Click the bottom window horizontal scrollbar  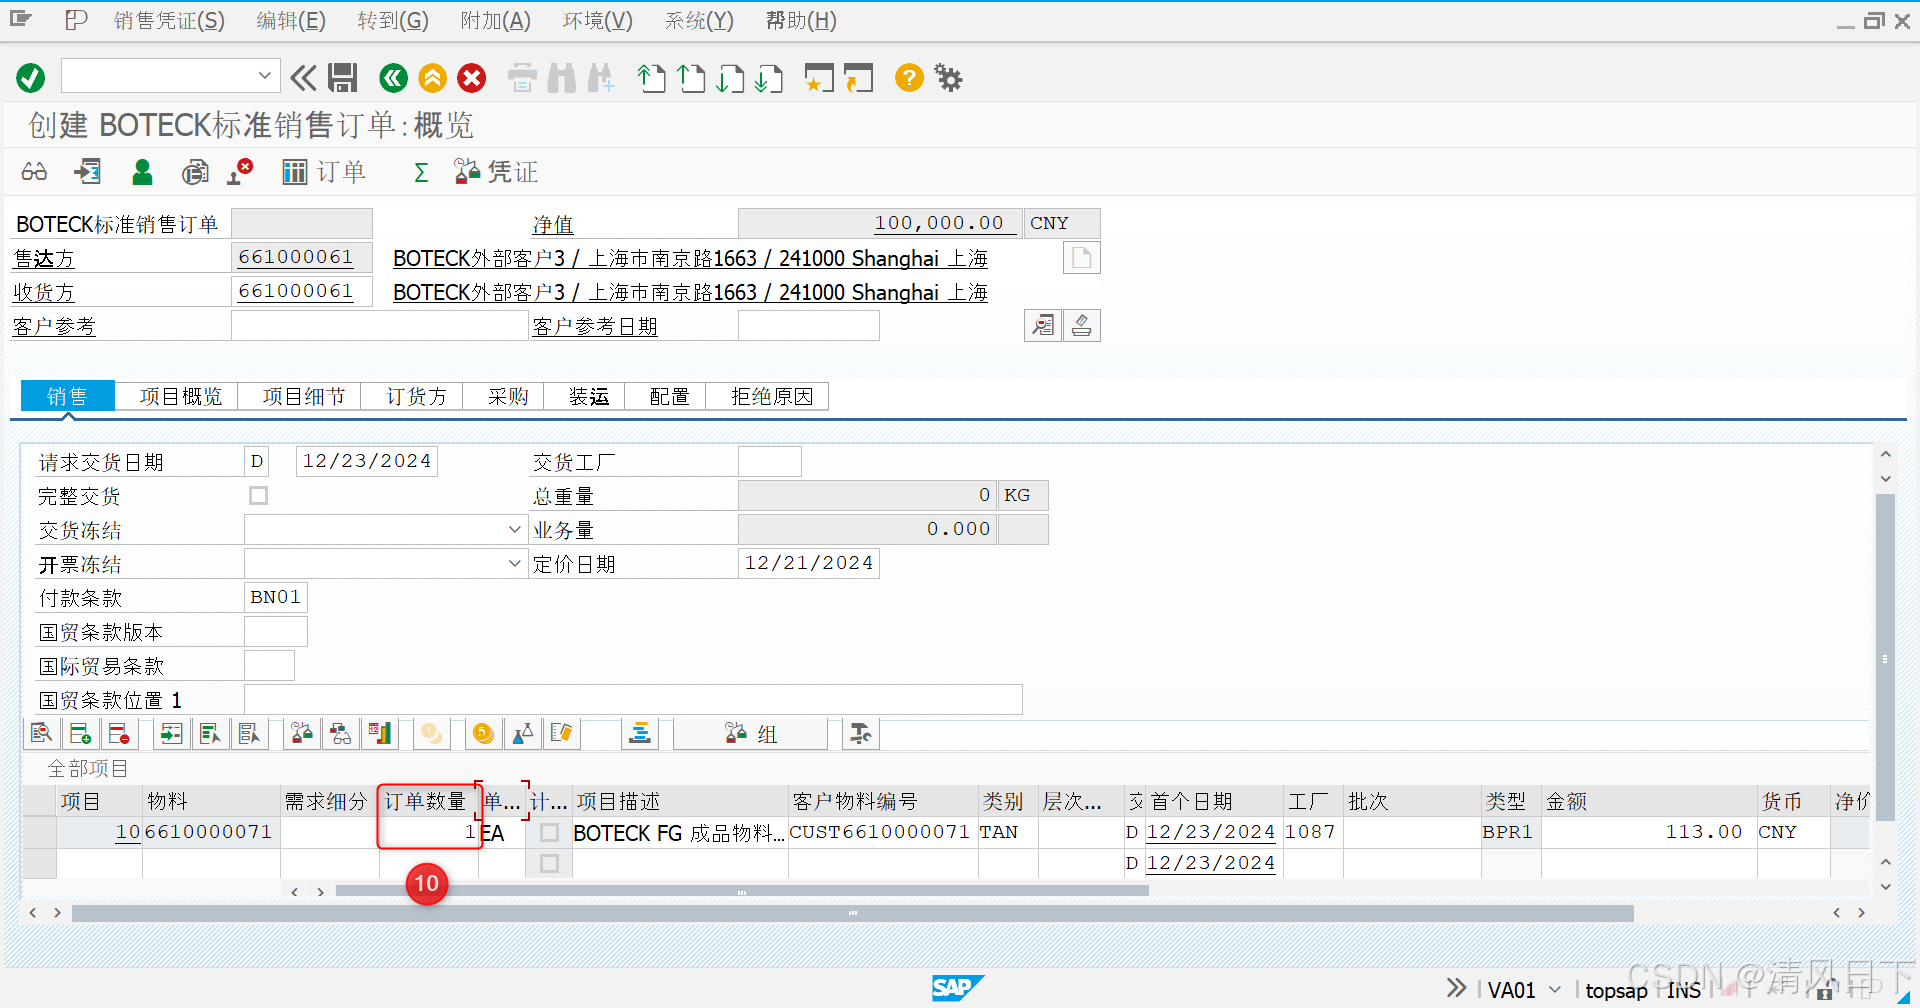852,913
